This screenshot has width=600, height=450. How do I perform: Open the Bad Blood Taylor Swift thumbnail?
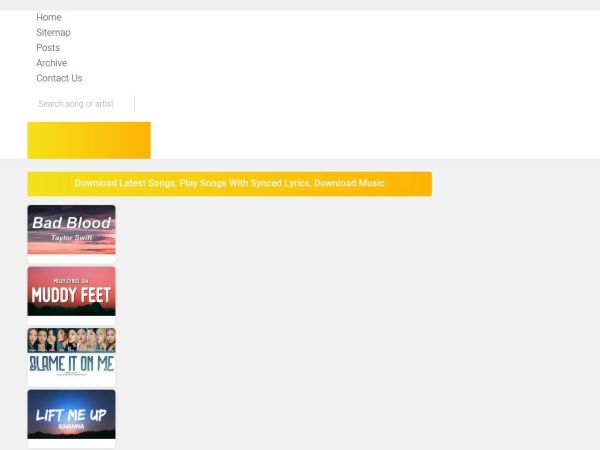tap(71, 230)
